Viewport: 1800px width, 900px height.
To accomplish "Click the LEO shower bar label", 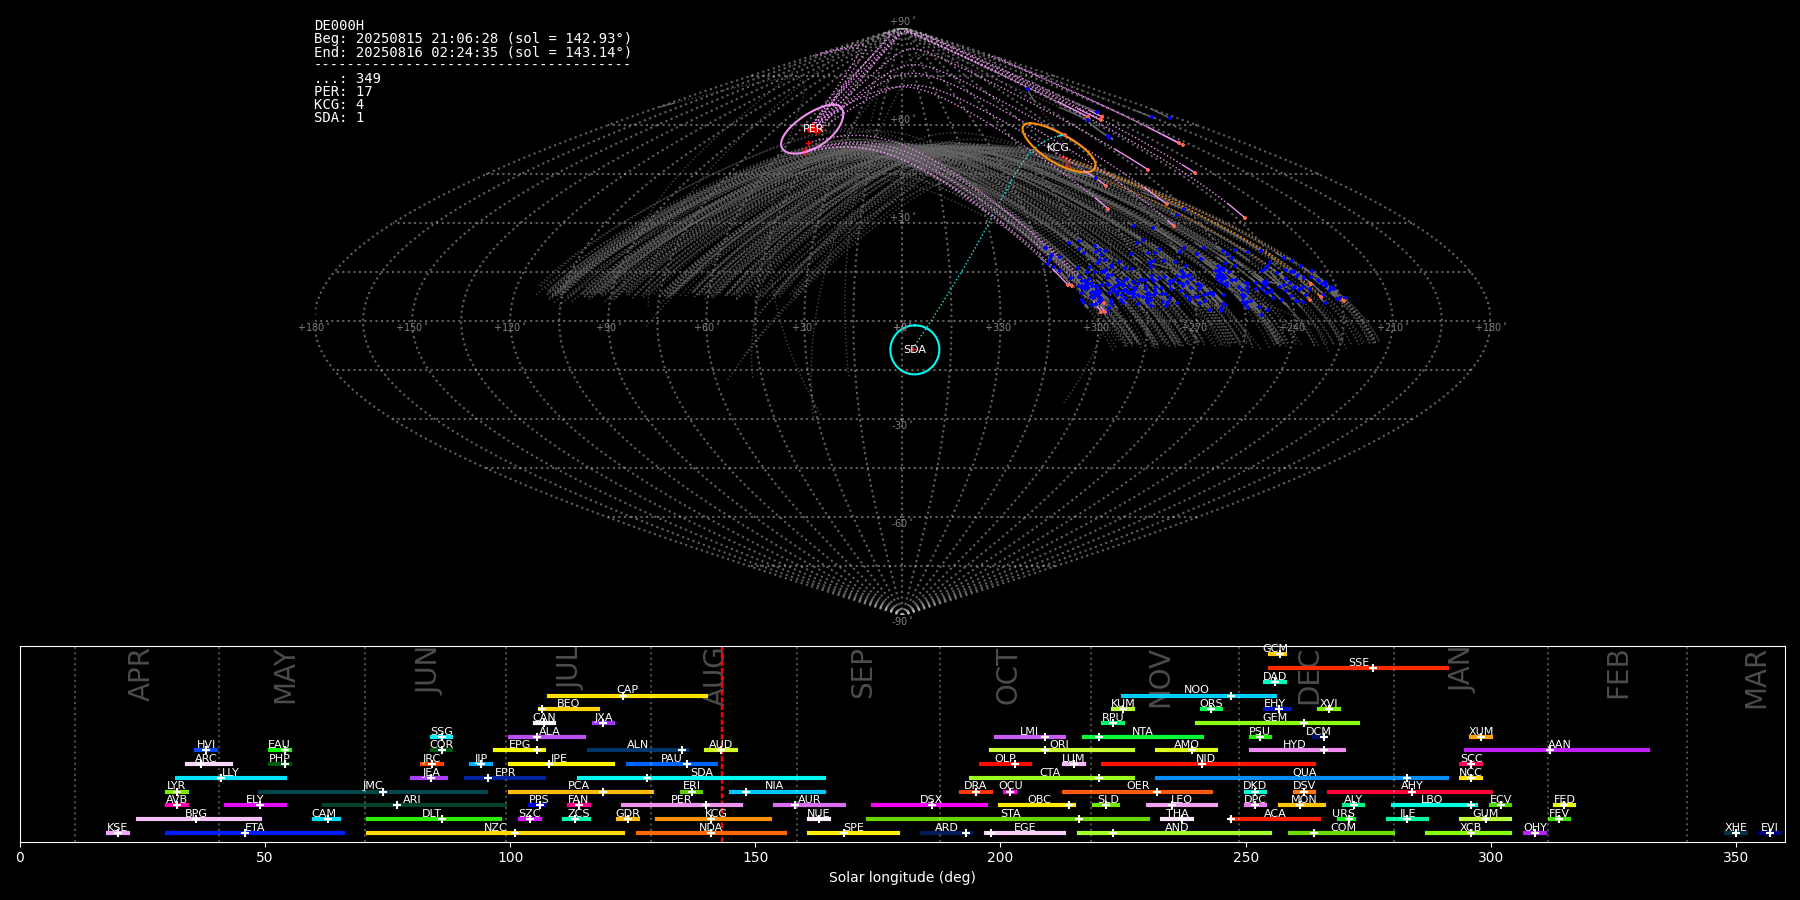I will pos(1182,800).
